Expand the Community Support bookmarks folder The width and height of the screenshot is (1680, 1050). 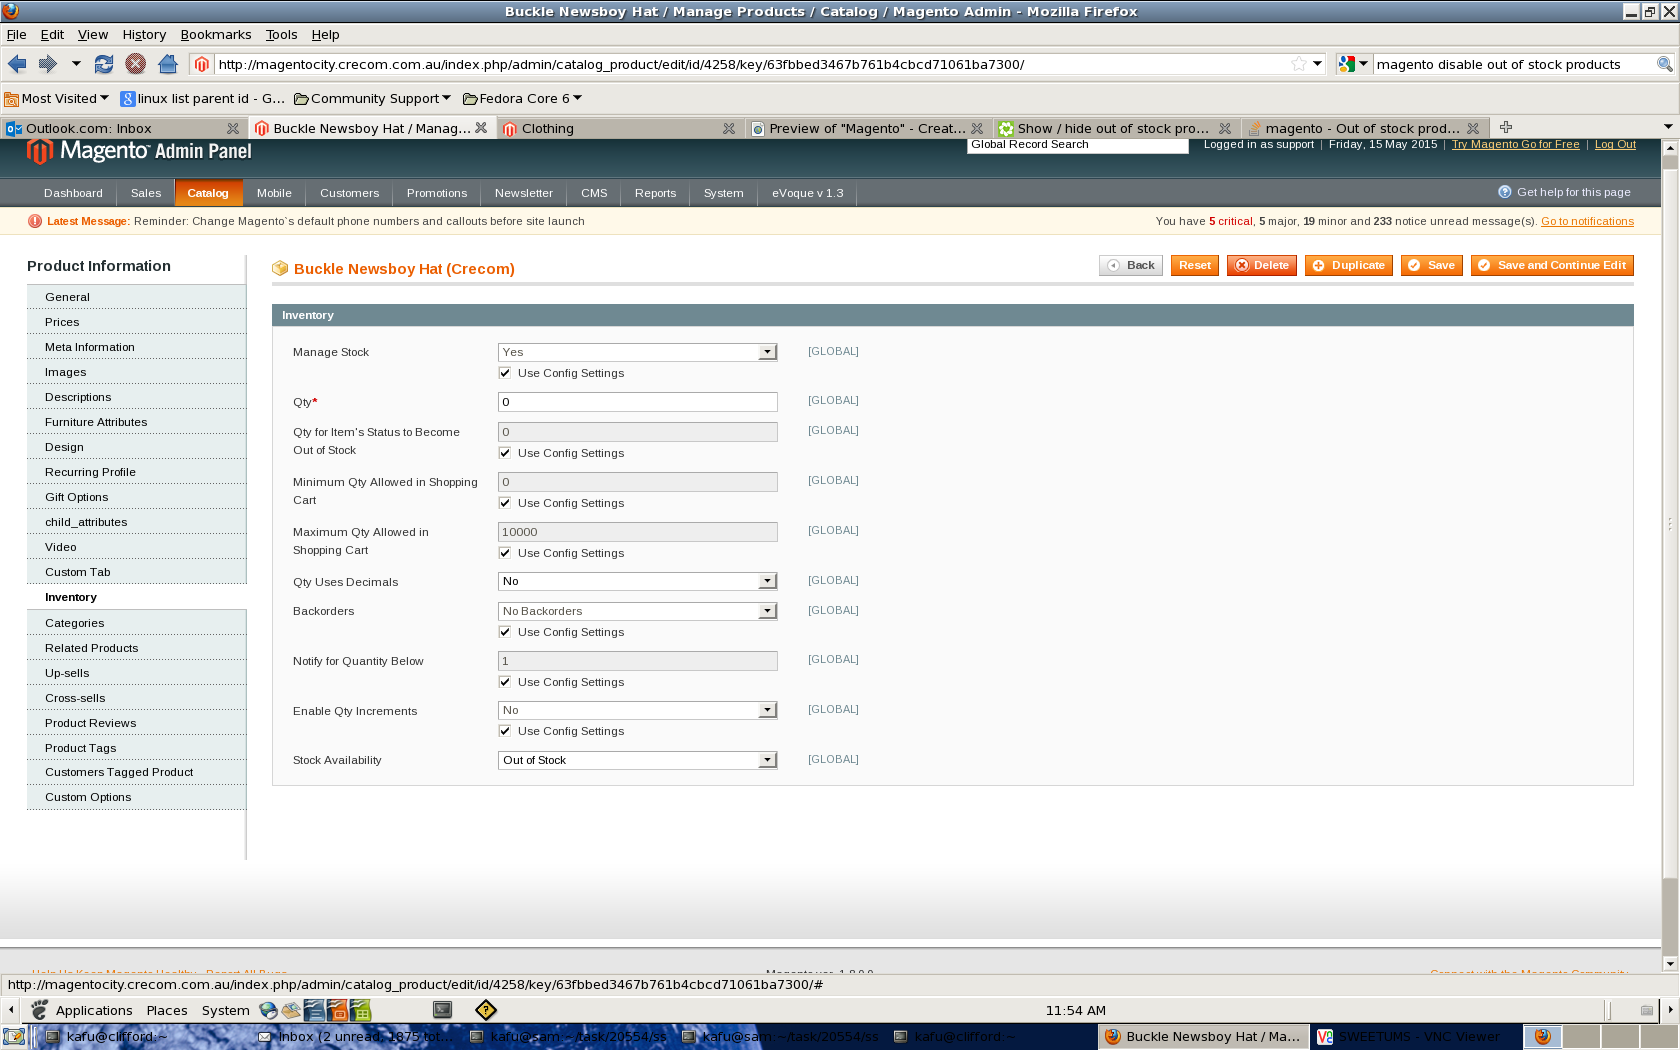[x=372, y=98]
